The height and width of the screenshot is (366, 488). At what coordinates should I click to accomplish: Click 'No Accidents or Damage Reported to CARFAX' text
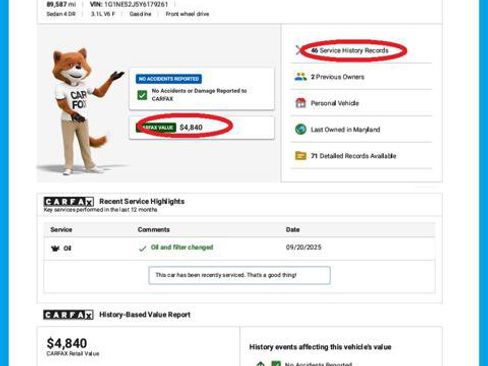[199, 95]
